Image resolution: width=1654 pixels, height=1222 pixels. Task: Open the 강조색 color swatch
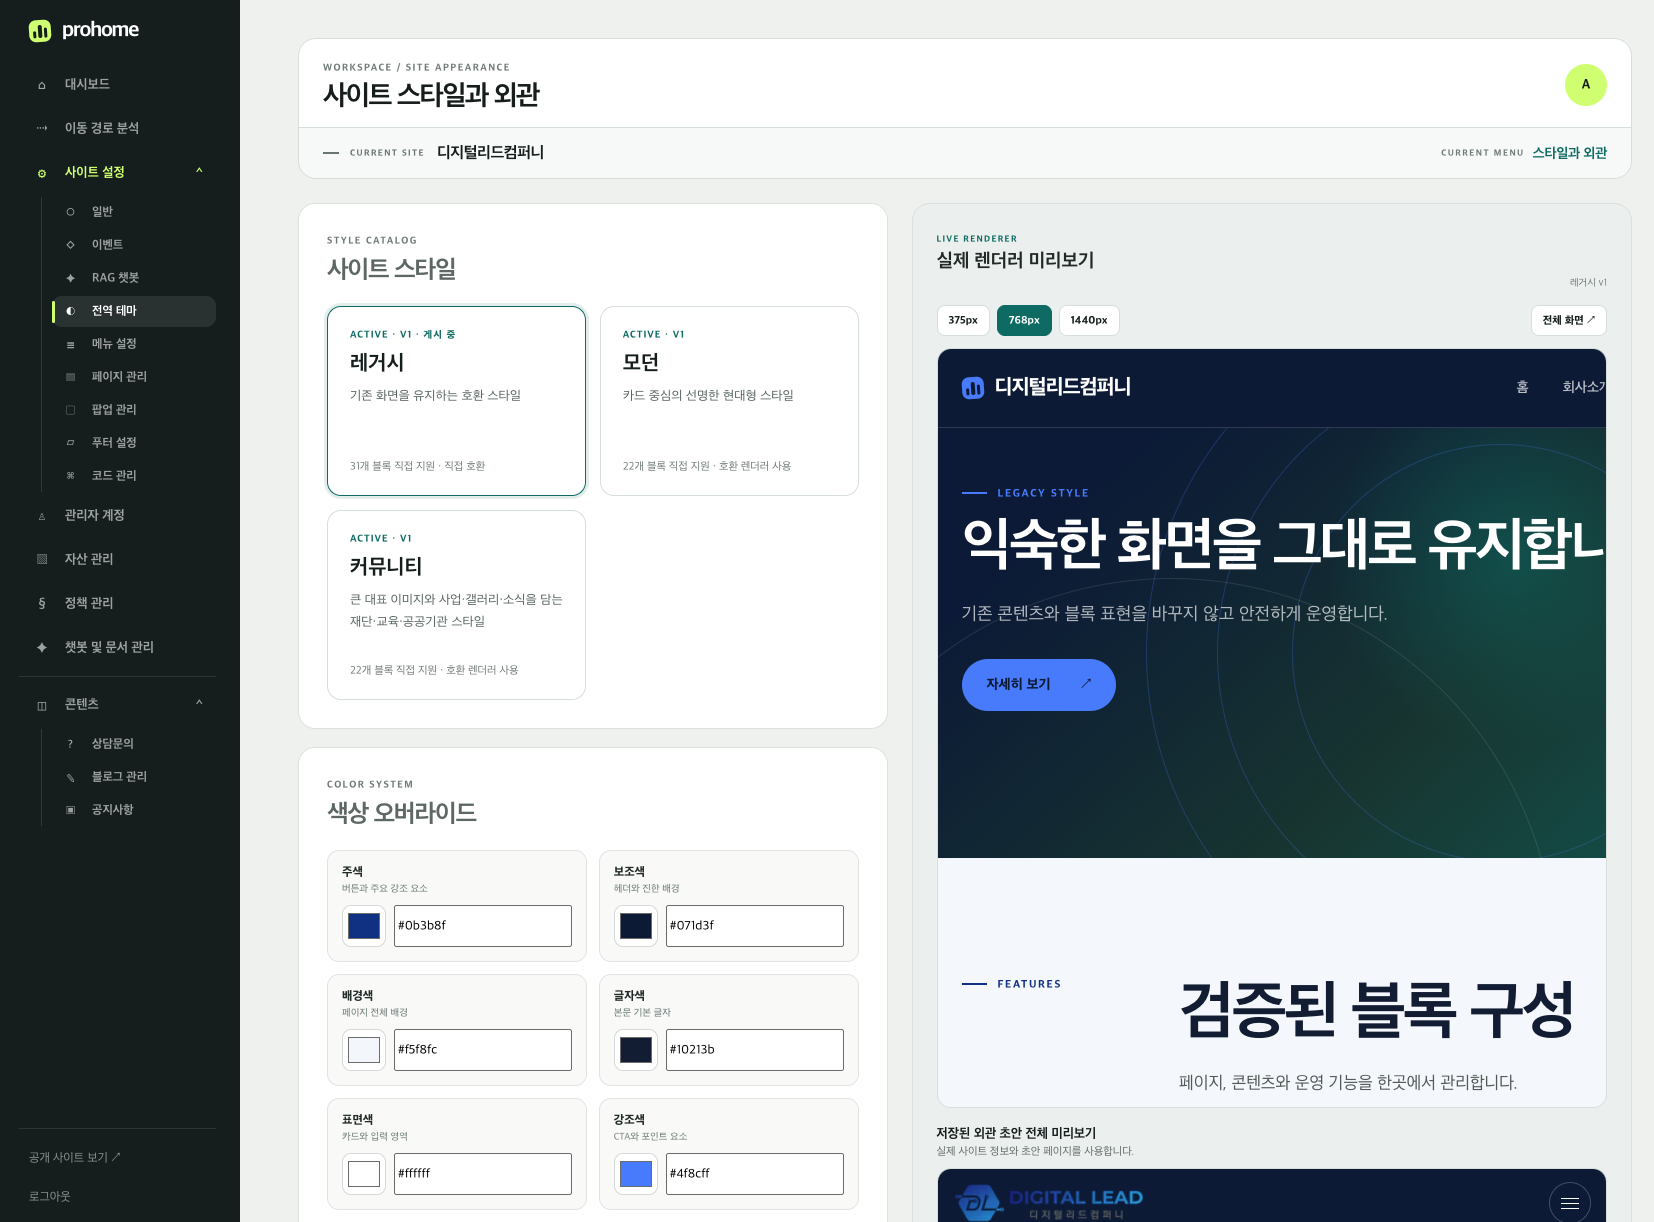tap(636, 1174)
